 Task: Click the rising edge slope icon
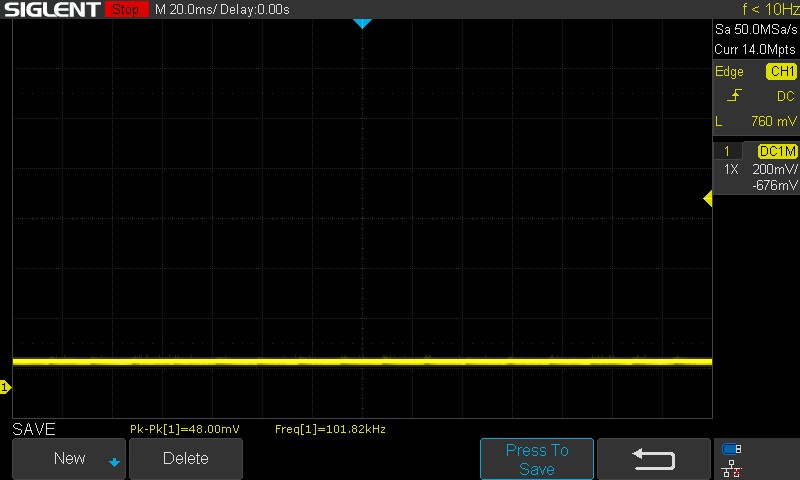(x=735, y=95)
